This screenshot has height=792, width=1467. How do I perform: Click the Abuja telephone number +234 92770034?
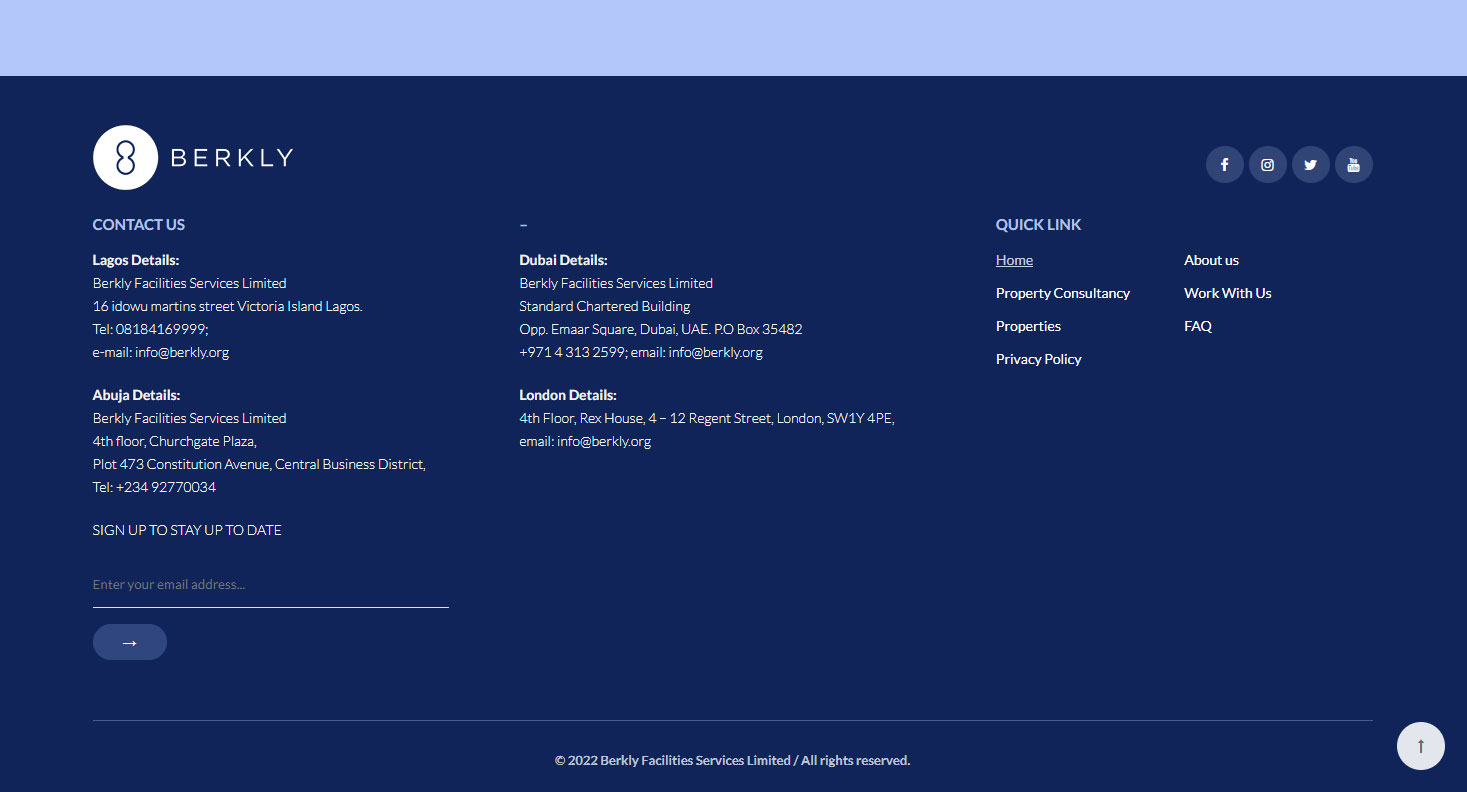coord(166,487)
